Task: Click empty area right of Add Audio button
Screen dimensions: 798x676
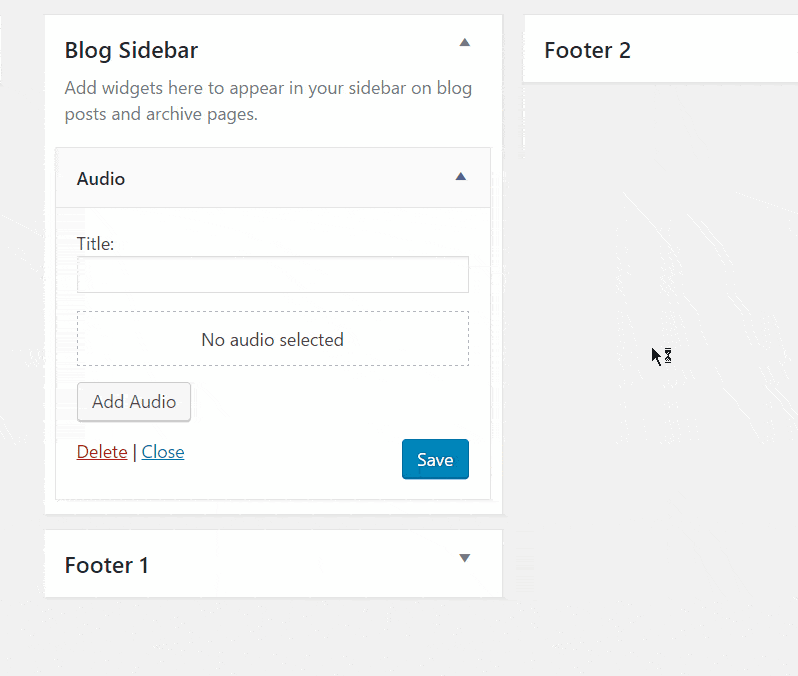Action: pos(330,402)
